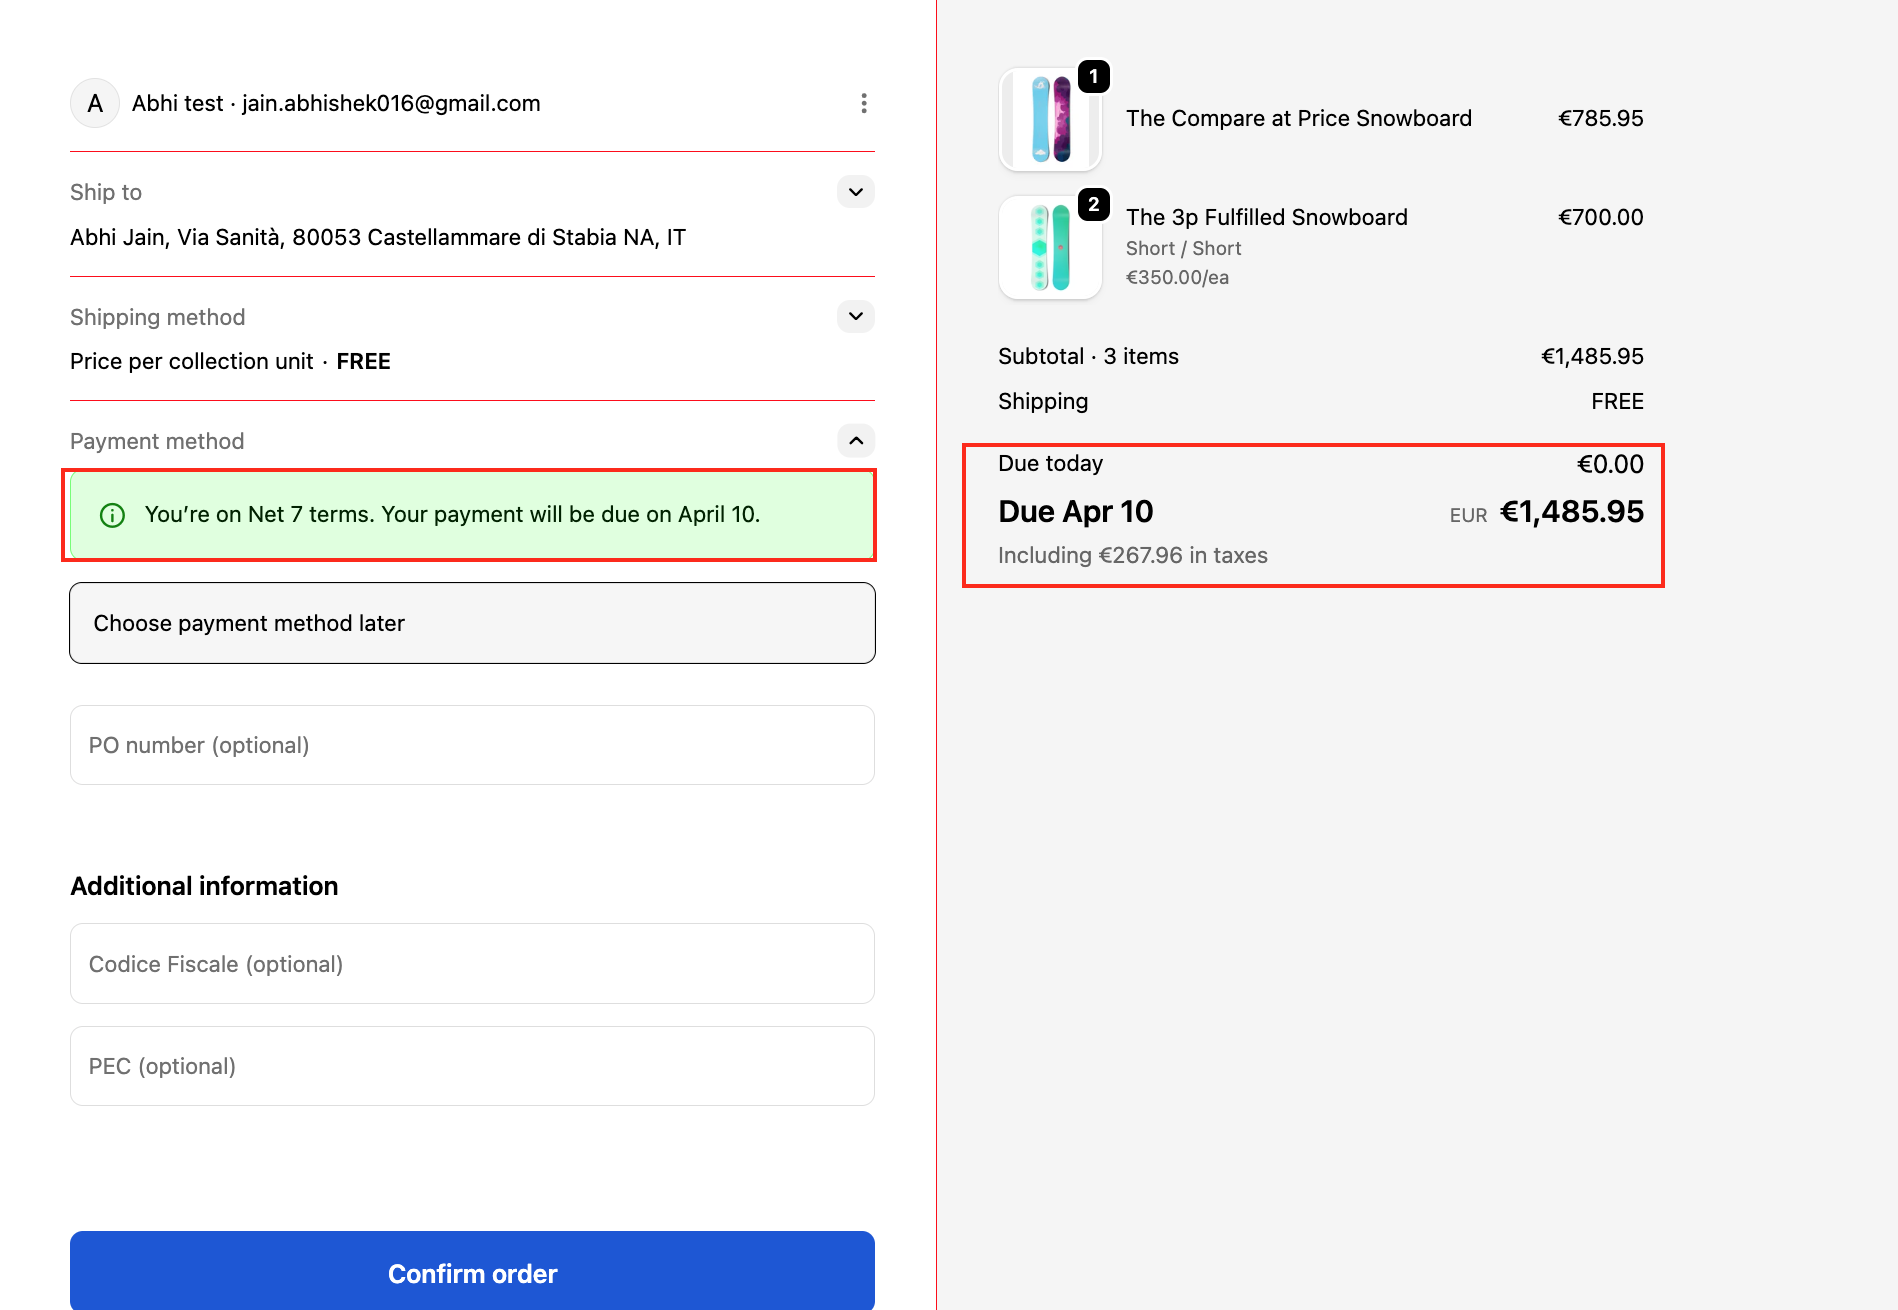The width and height of the screenshot is (1898, 1310).
Task: Click the quantity badge showing 1
Action: pyautogui.click(x=1094, y=77)
